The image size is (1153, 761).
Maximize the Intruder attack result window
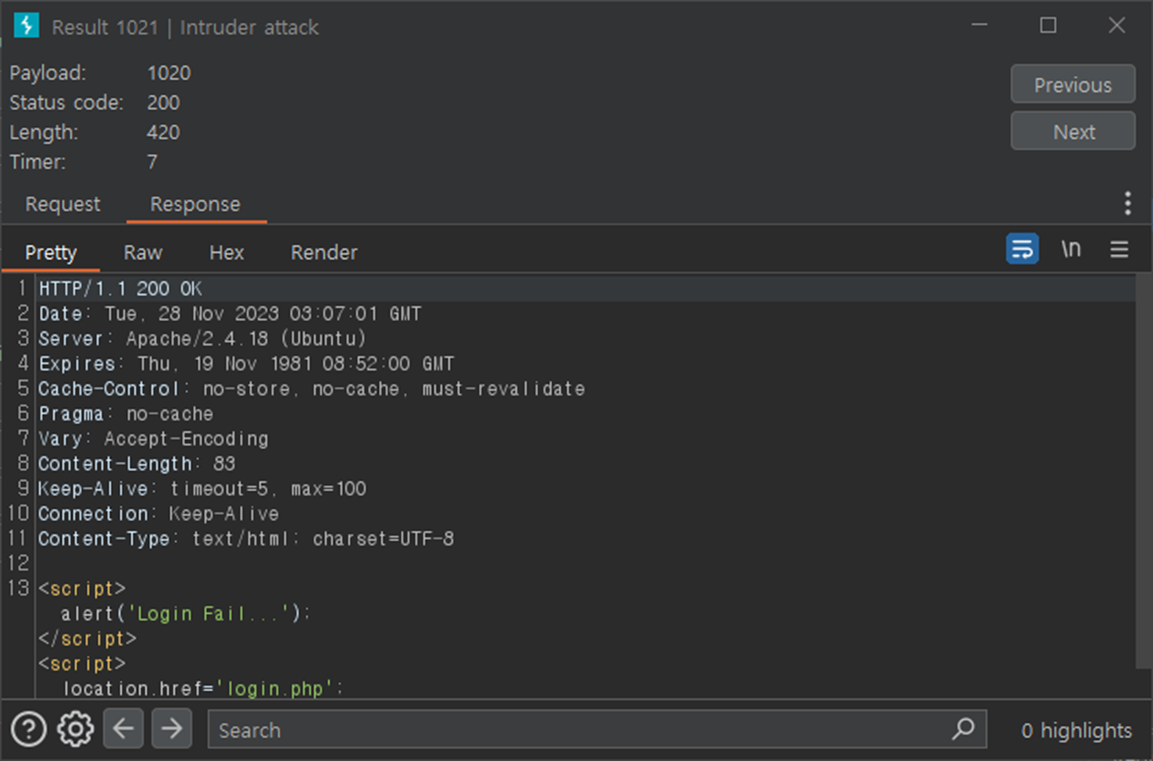pyautogui.click(x=1048, y=25)
